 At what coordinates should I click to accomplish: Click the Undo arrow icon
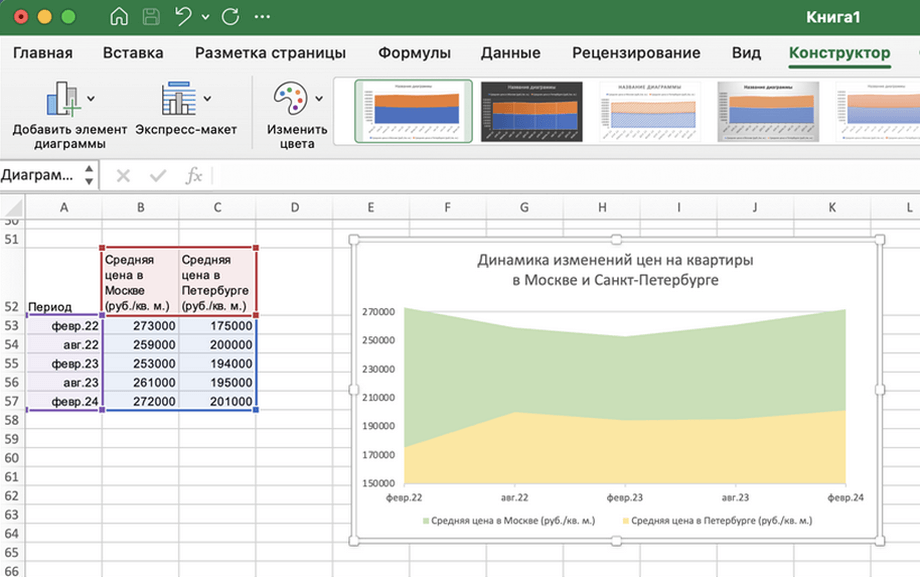point(183,16)
